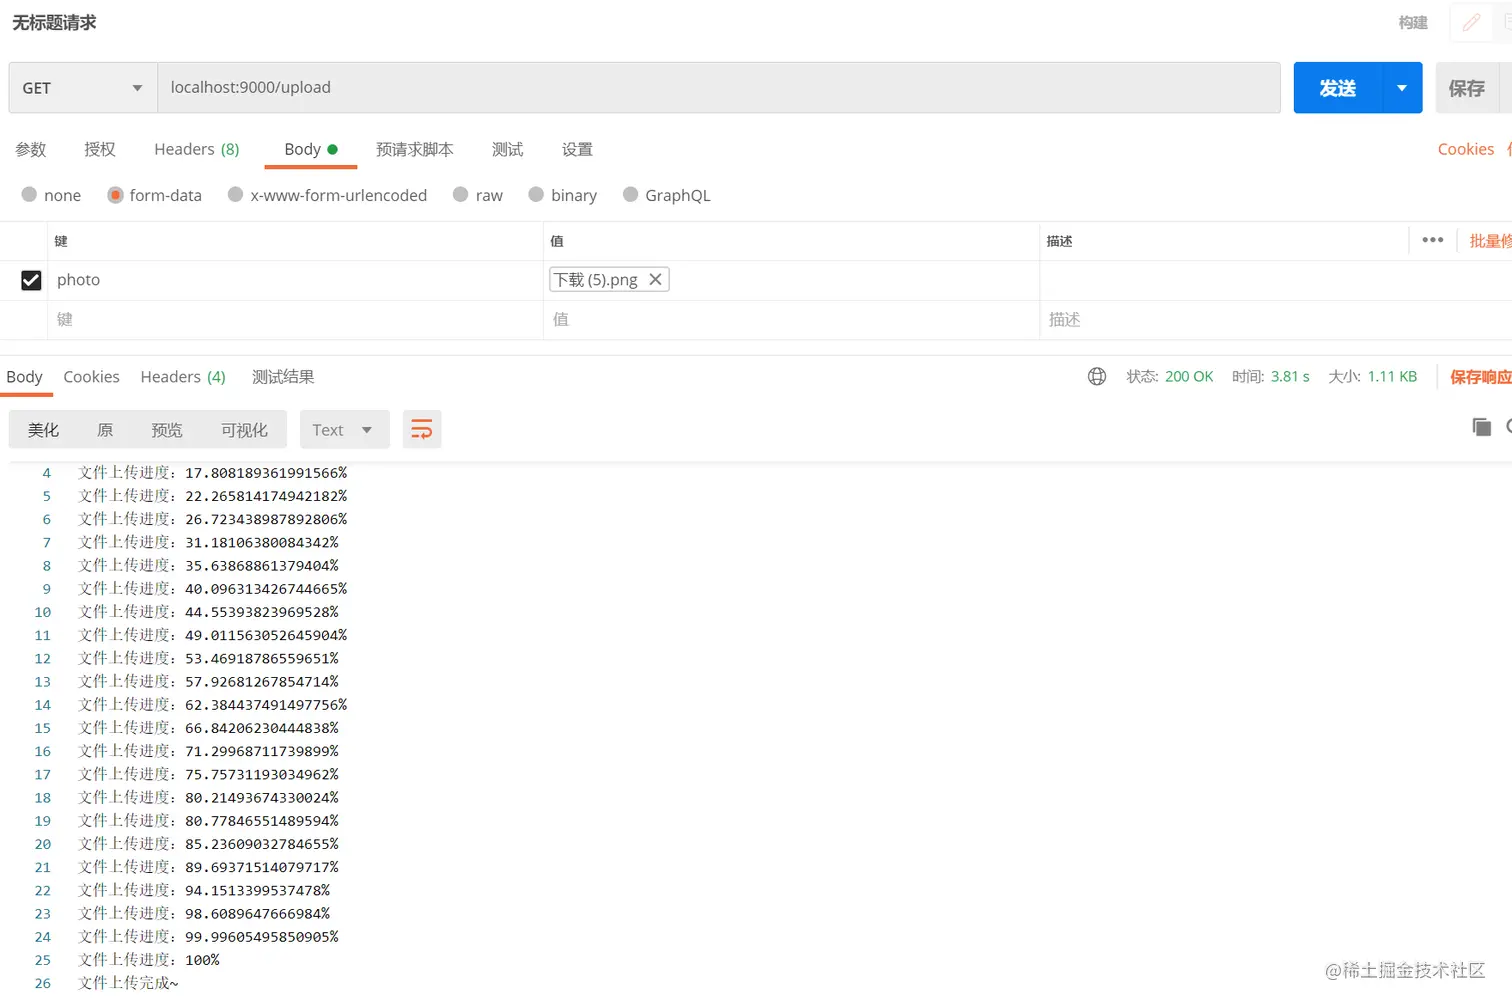Click line 17.808189361991566% in the response
1512x1007 pixels.
(x=213, y=473)
